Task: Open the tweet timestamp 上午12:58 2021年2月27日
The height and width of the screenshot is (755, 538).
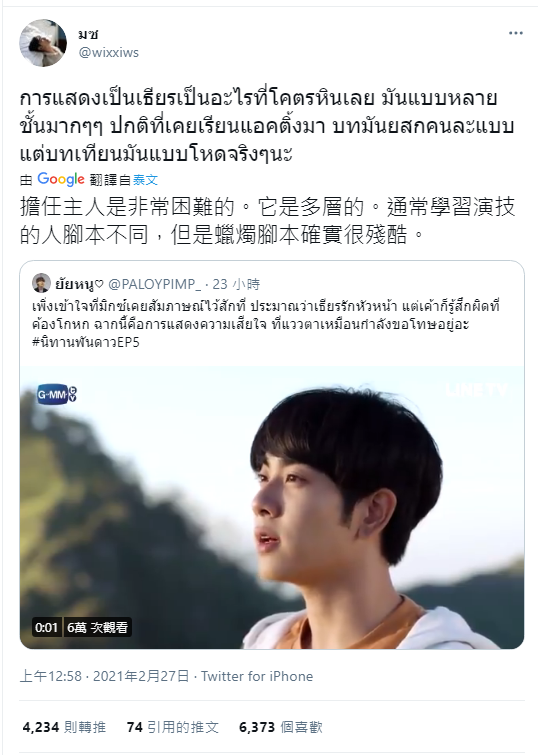Action: coord(104,677)
